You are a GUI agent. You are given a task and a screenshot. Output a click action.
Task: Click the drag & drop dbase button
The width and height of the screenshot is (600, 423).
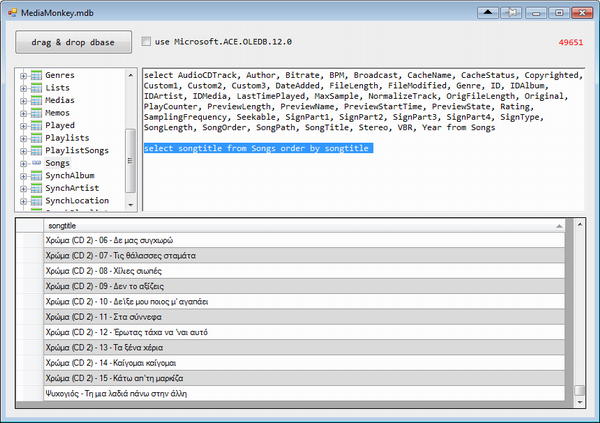coord(73,42)
